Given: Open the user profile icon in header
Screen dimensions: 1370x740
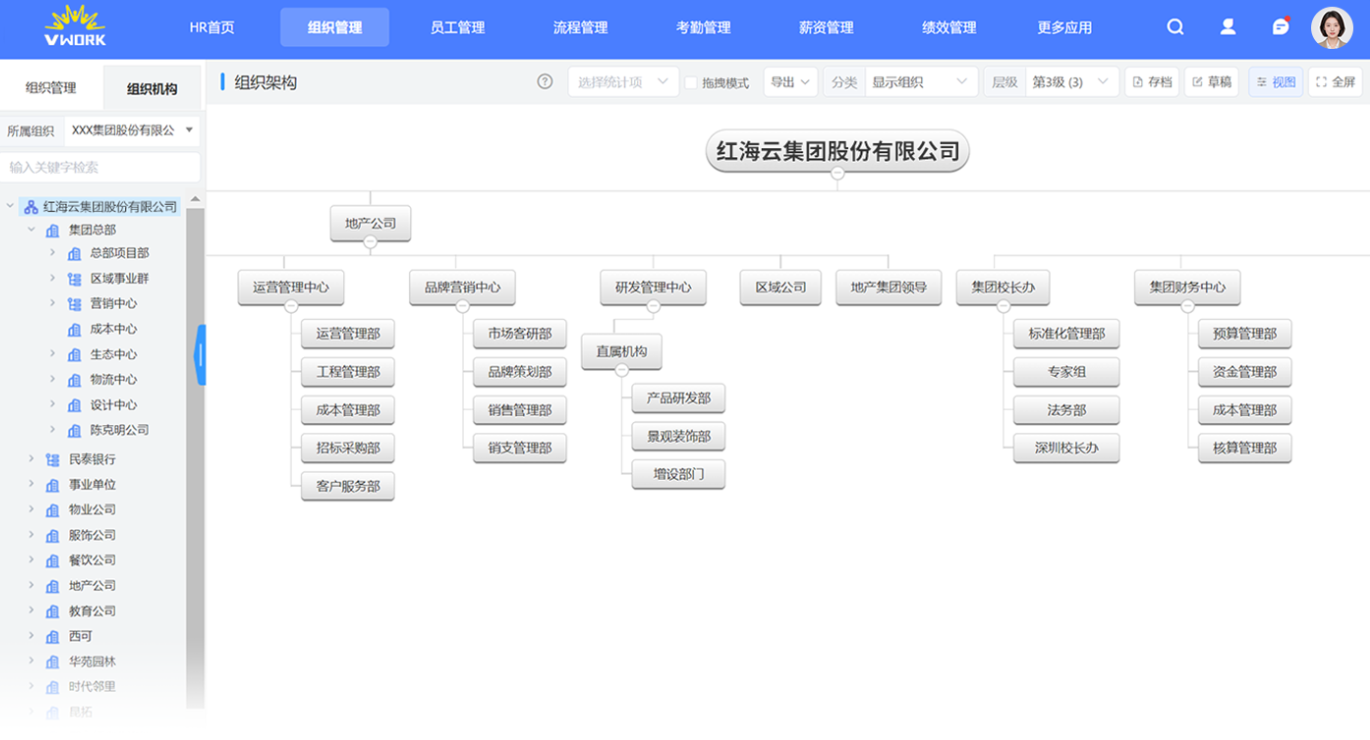Looking at the screenshot, I should click(x=1228, y=28).
